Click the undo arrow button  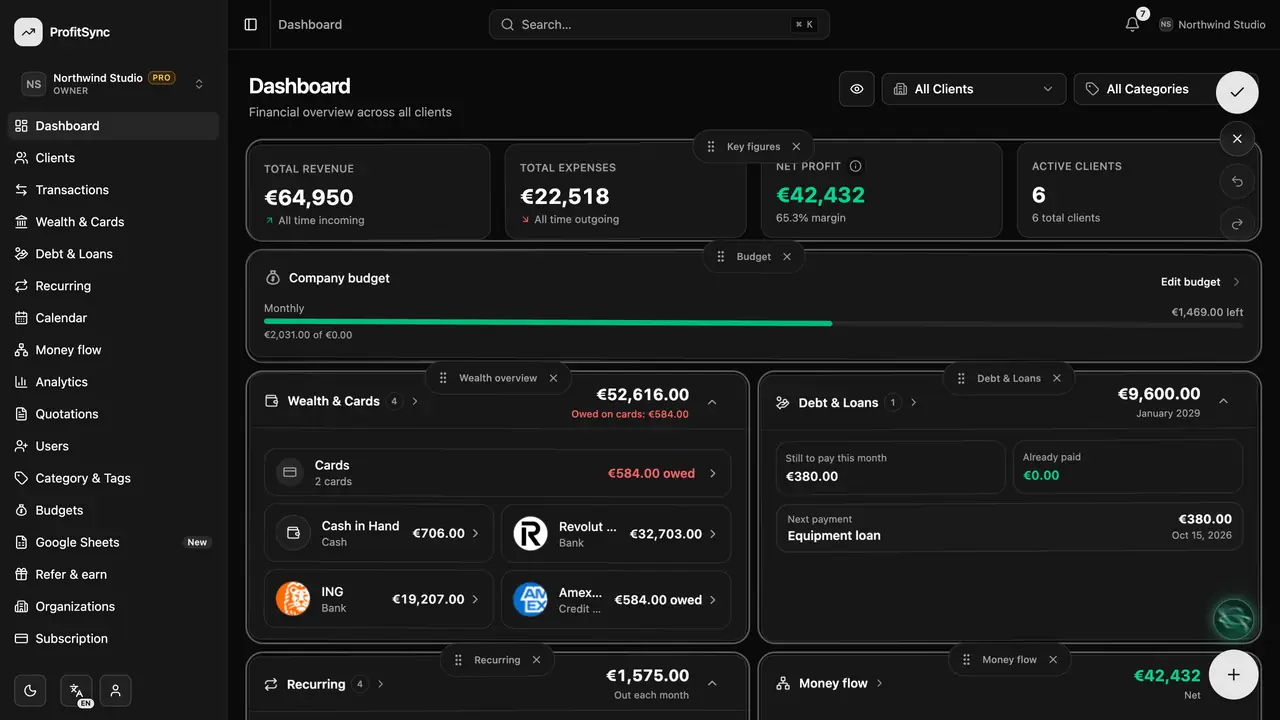pos(1237,181)
